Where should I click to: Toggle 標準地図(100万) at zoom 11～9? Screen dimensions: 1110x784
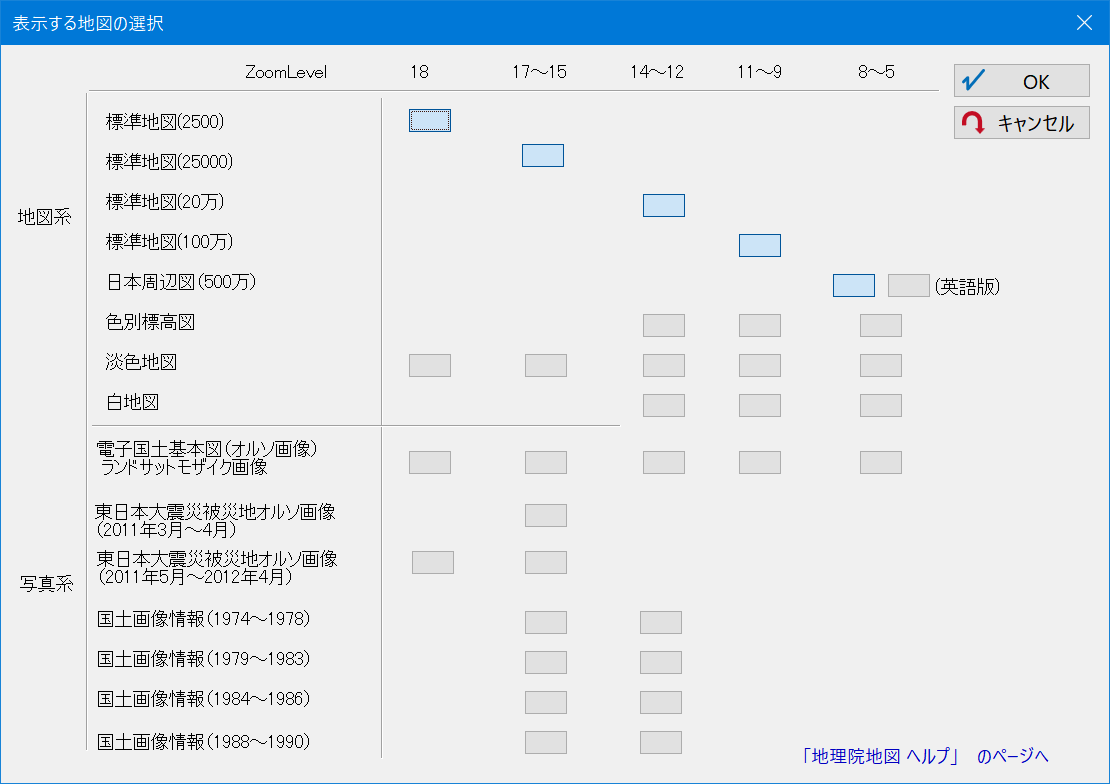click(x=760, y=245)
